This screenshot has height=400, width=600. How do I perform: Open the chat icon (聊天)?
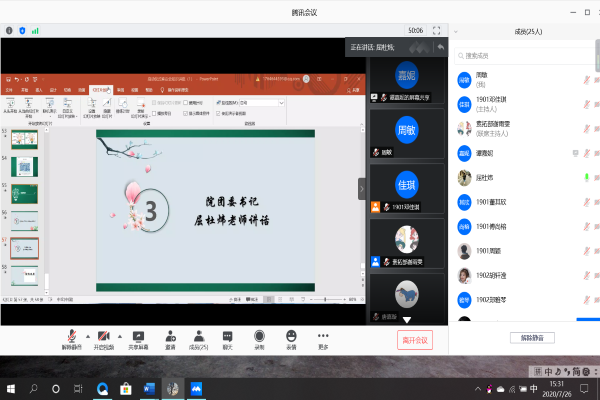point(228,337)
